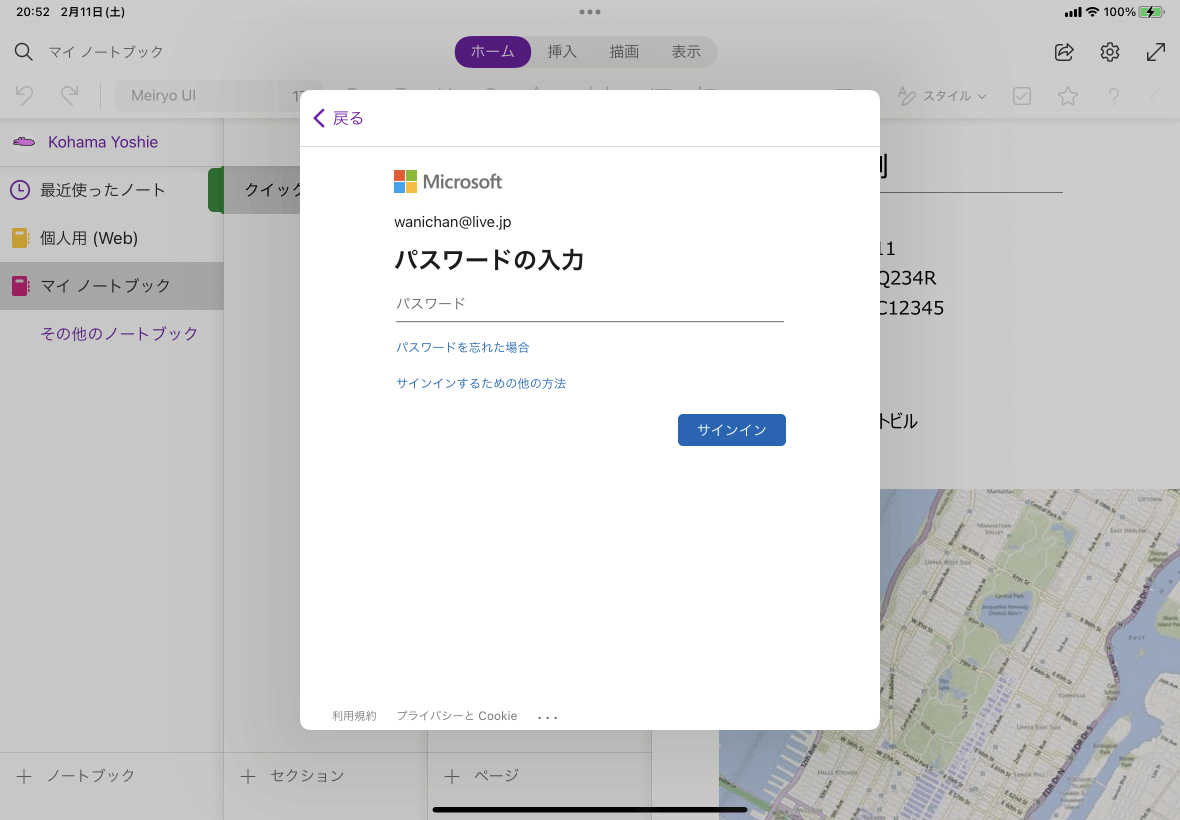Switch to the 挿入 tab

562,51
